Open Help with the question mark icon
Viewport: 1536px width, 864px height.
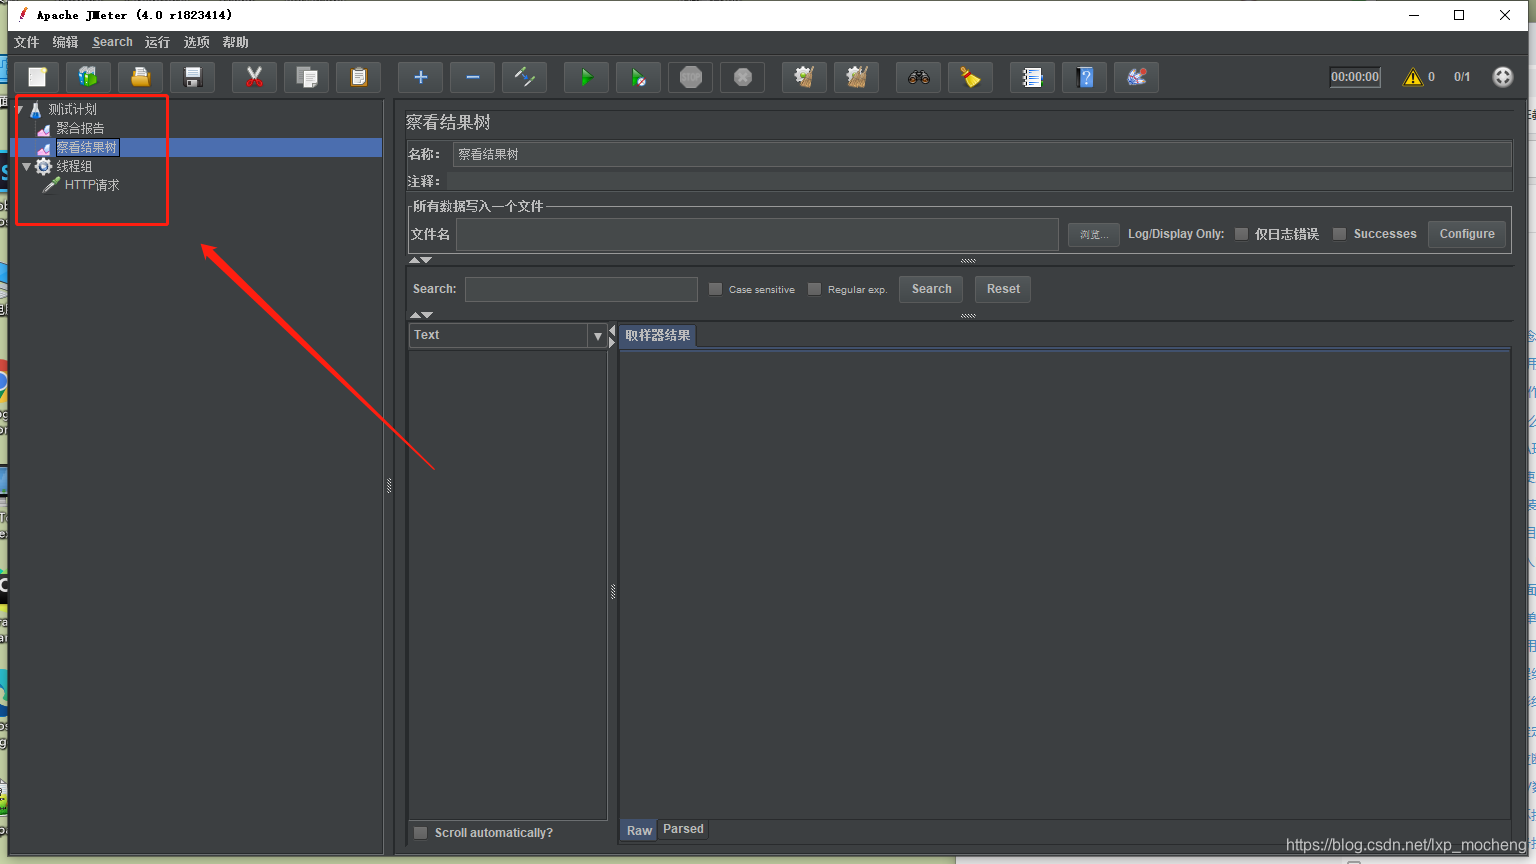pos(1084,77)
